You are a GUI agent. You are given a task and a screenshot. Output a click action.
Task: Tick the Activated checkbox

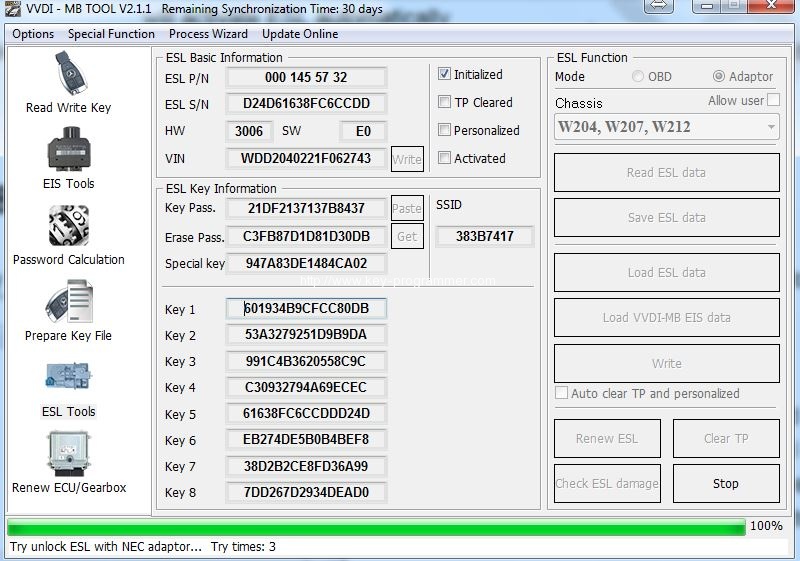click(445, 158)
